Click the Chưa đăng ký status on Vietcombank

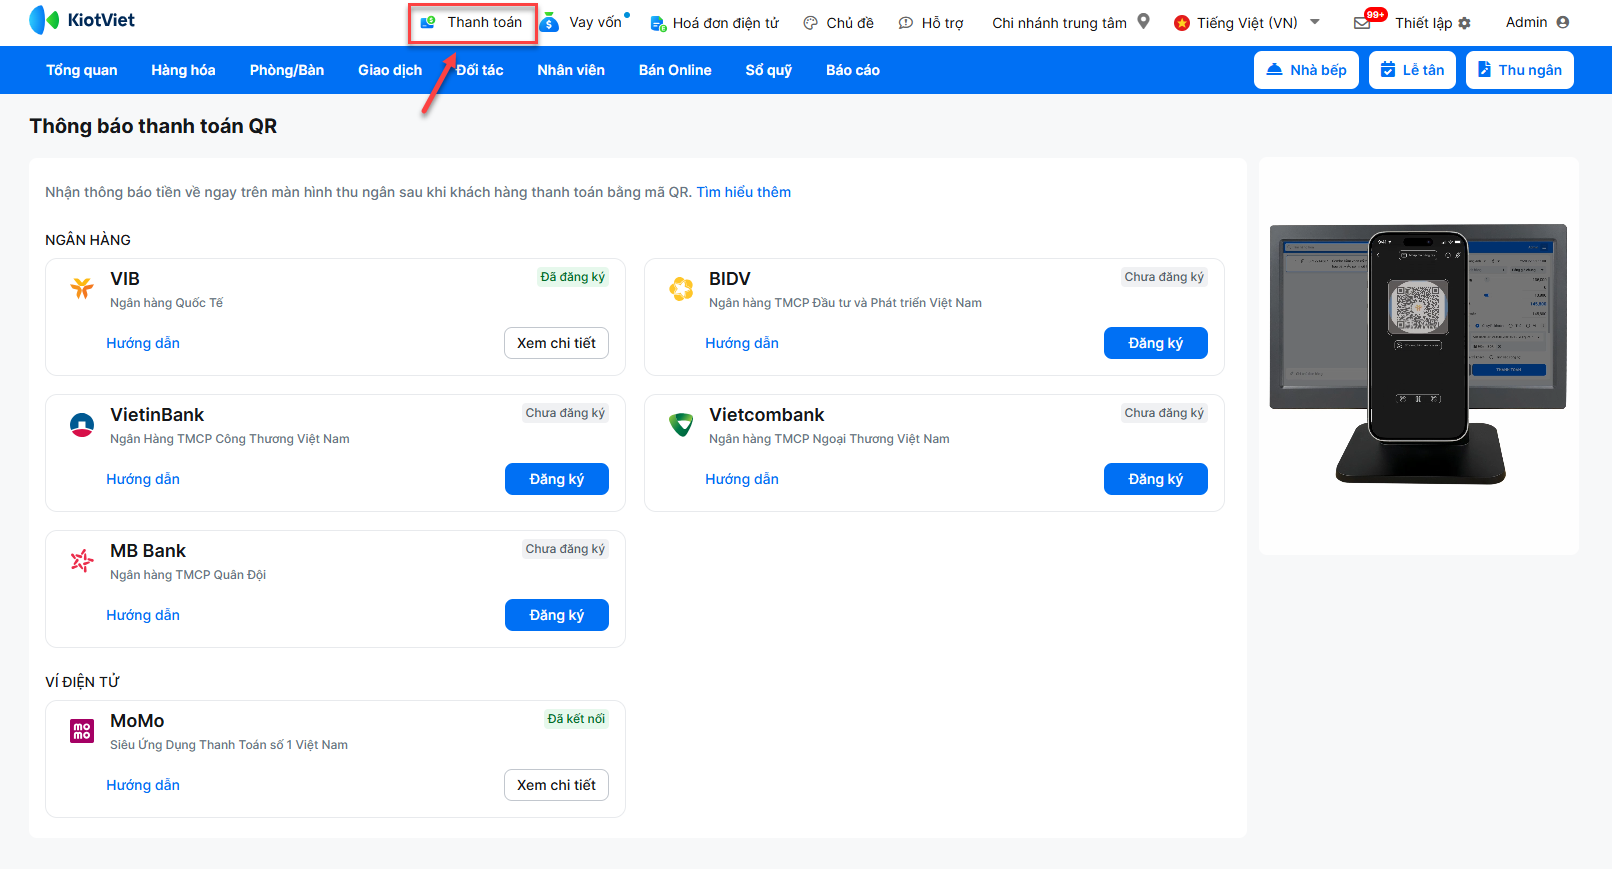pyautogui.click(x=1164, y=413)
